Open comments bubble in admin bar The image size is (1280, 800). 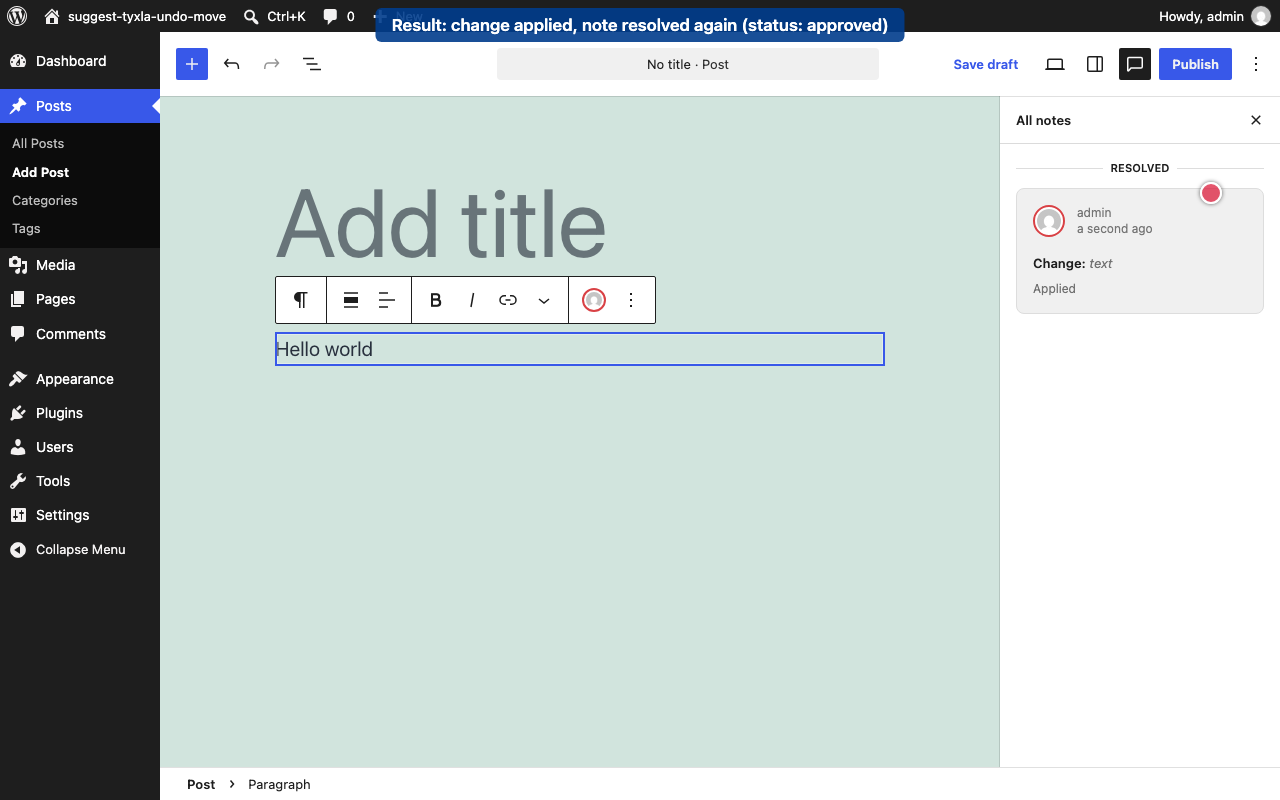point(339,16)
